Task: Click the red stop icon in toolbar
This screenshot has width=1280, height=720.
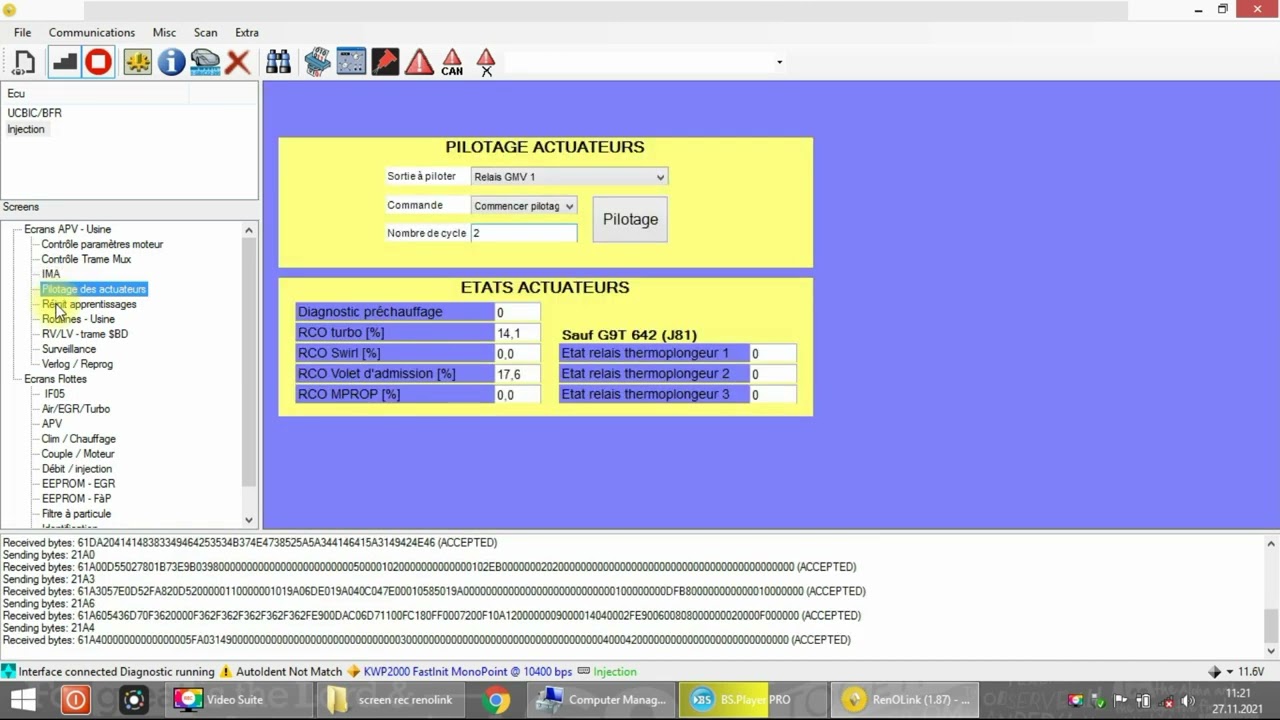Action: click(x=98, y=62)
